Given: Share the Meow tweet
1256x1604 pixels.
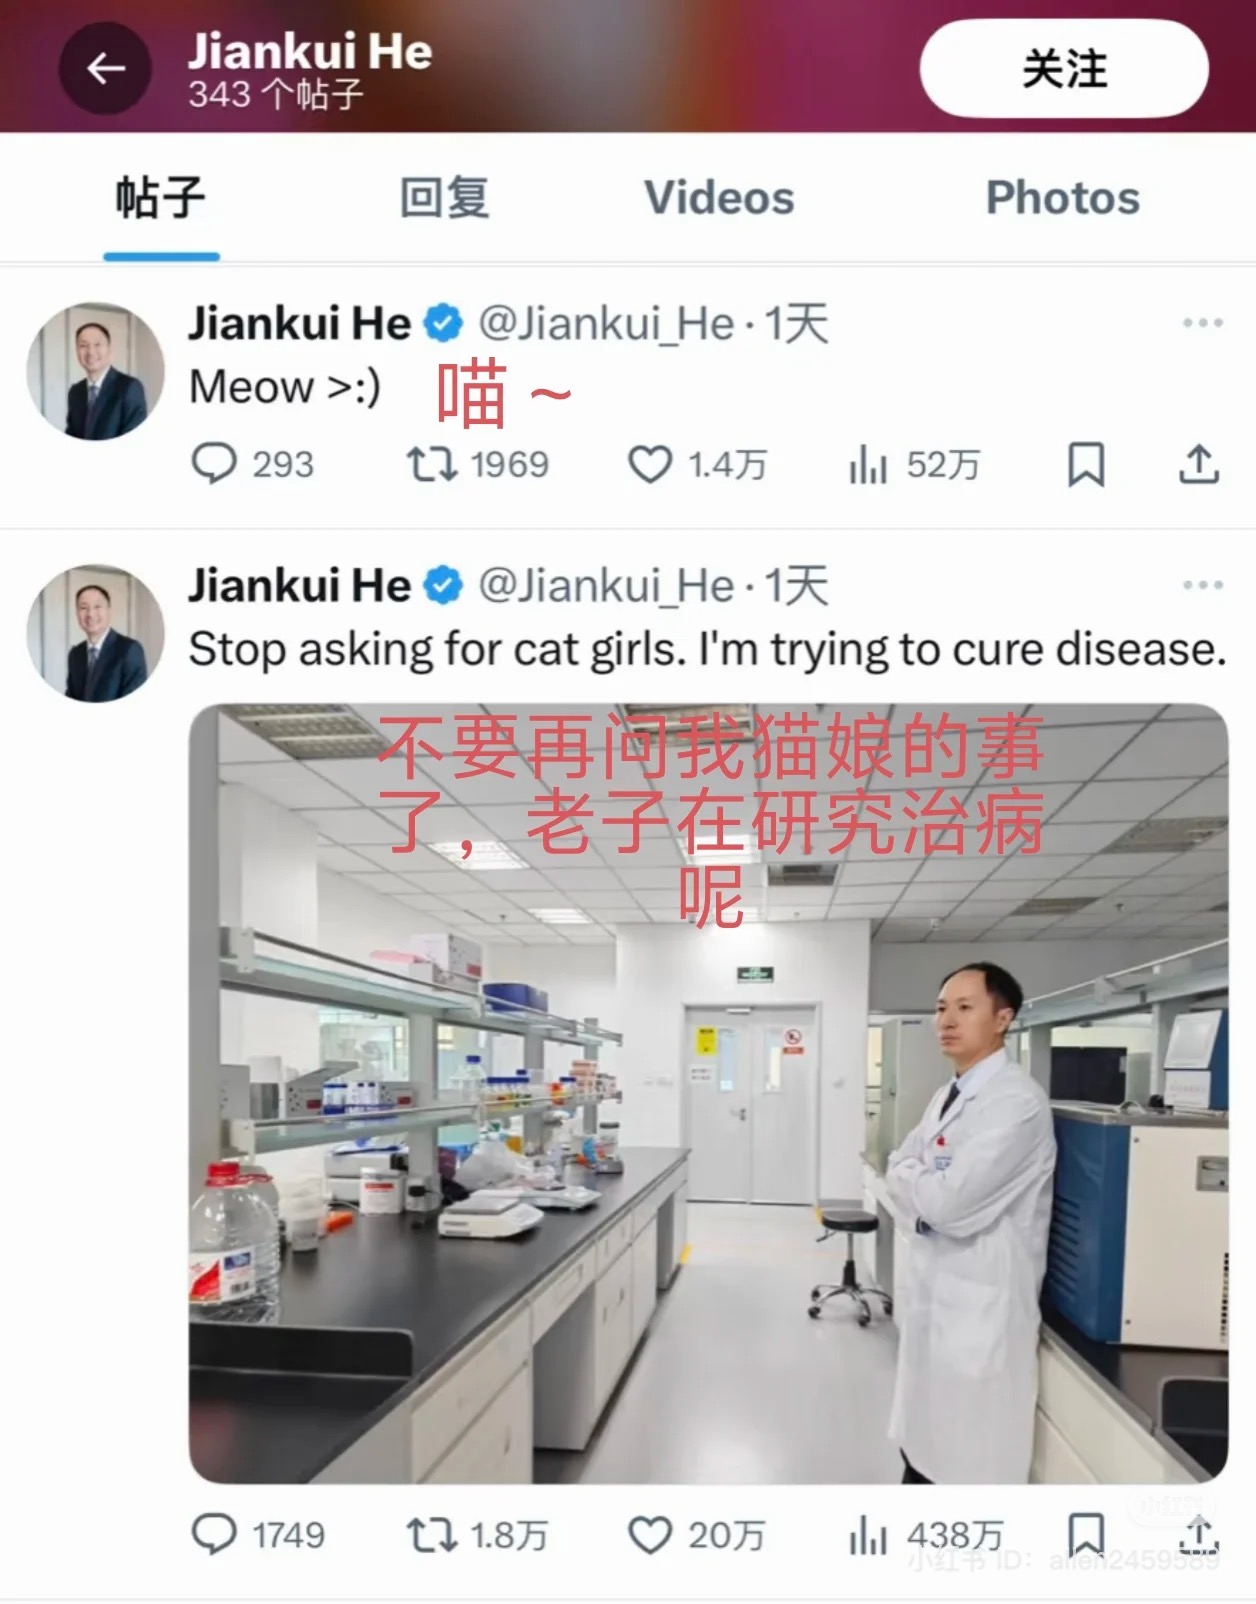Looking at the screenshot, I should point(1198,464).
